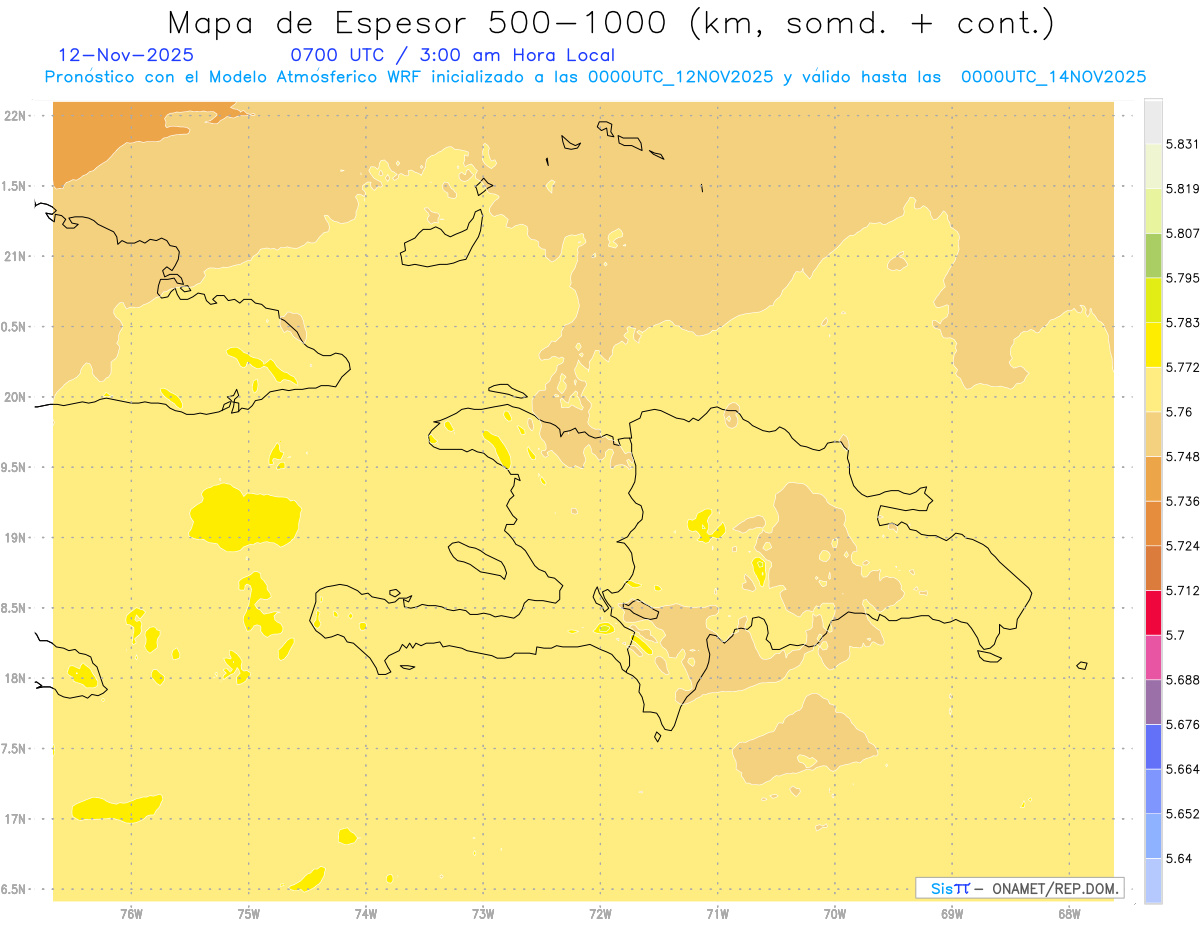The width and height of the screenshot is (1200, 927).
Task: Click the '5.676' color bar label
Action: coord(1182,725)
